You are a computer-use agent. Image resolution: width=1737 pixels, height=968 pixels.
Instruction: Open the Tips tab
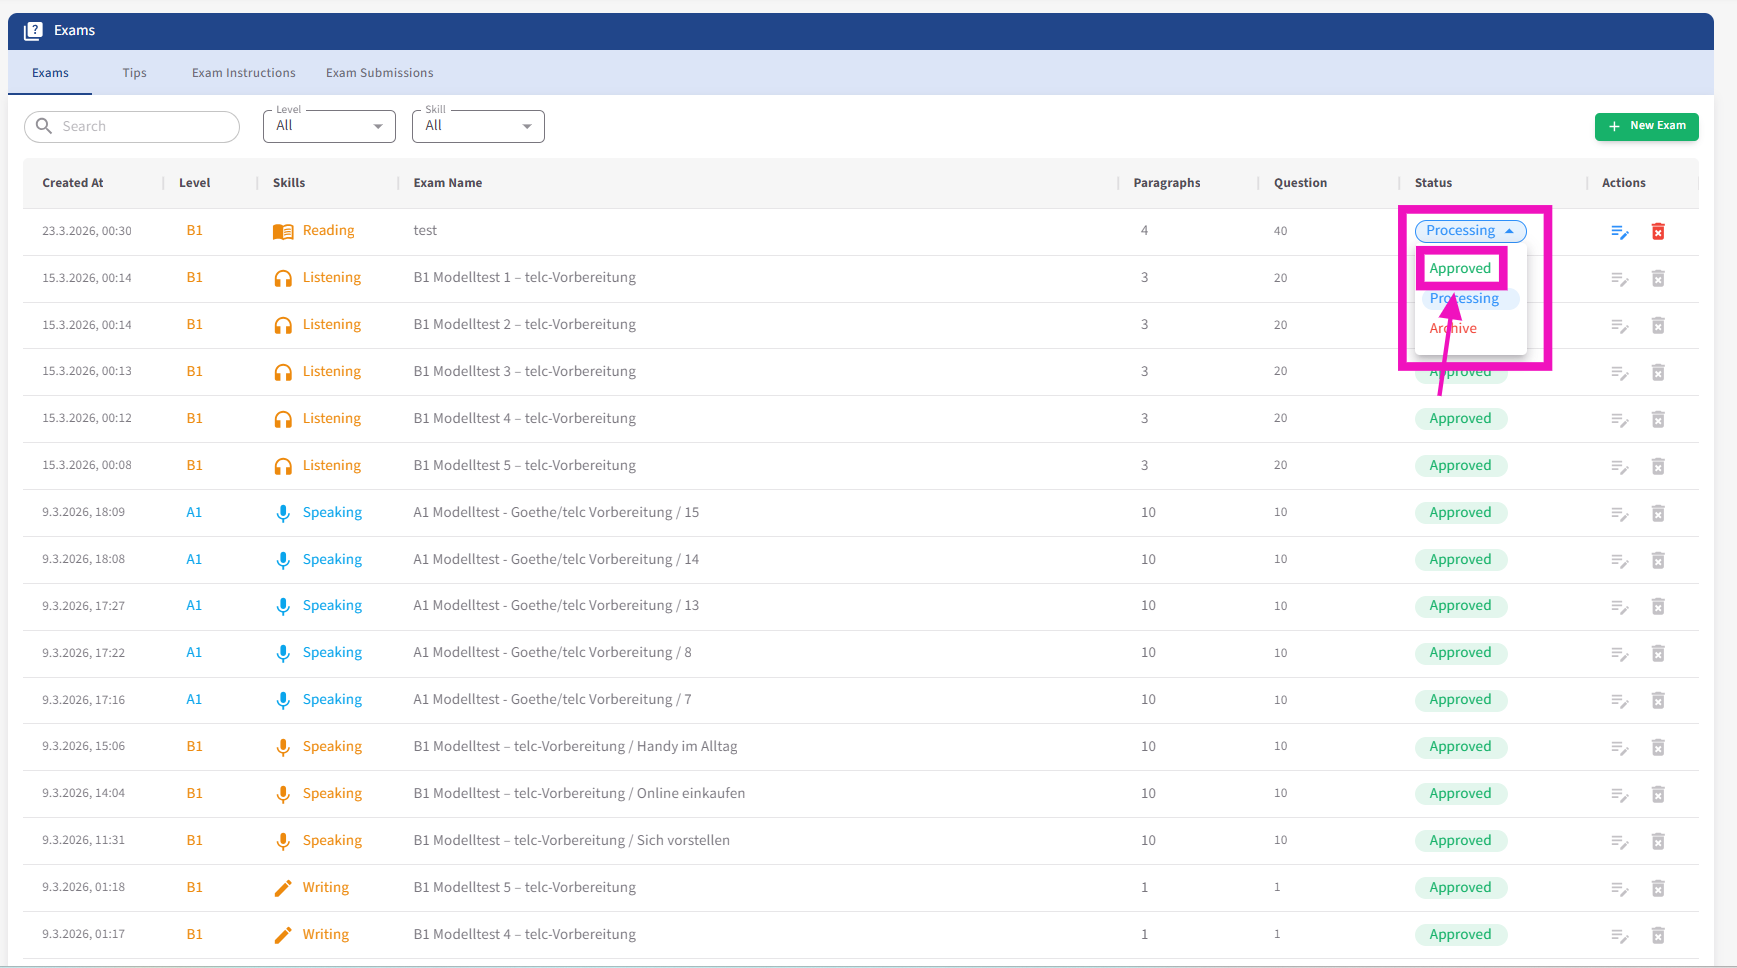pos(134,73)
